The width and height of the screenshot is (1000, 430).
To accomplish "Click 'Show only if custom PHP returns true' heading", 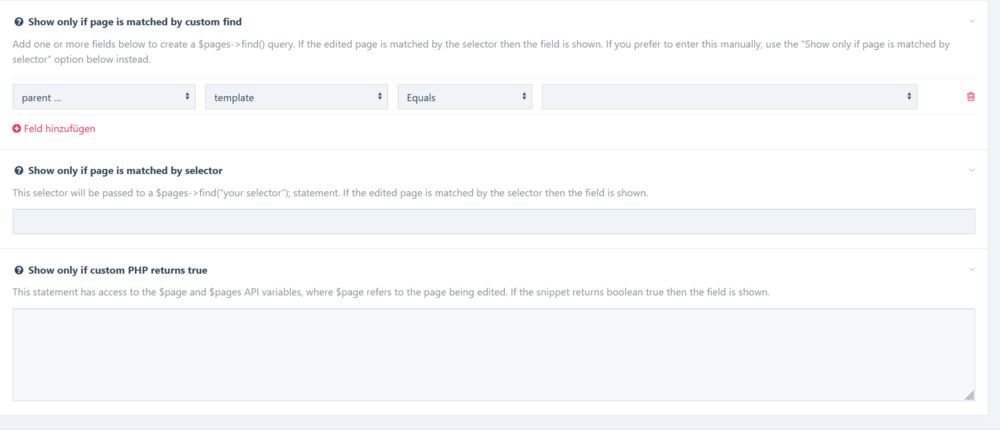I will (x=117, y=271).
